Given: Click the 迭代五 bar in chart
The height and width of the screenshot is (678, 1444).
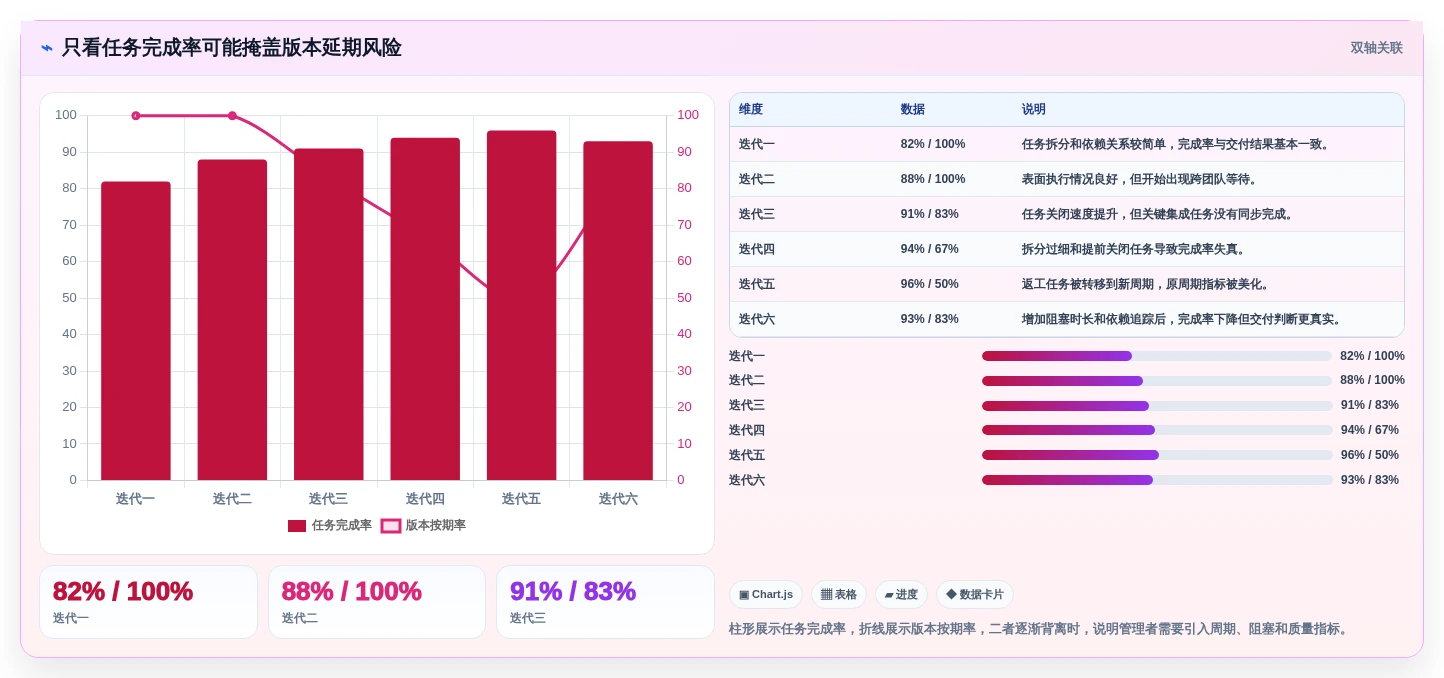Looking at the screenshot, I should pos(522,305).
